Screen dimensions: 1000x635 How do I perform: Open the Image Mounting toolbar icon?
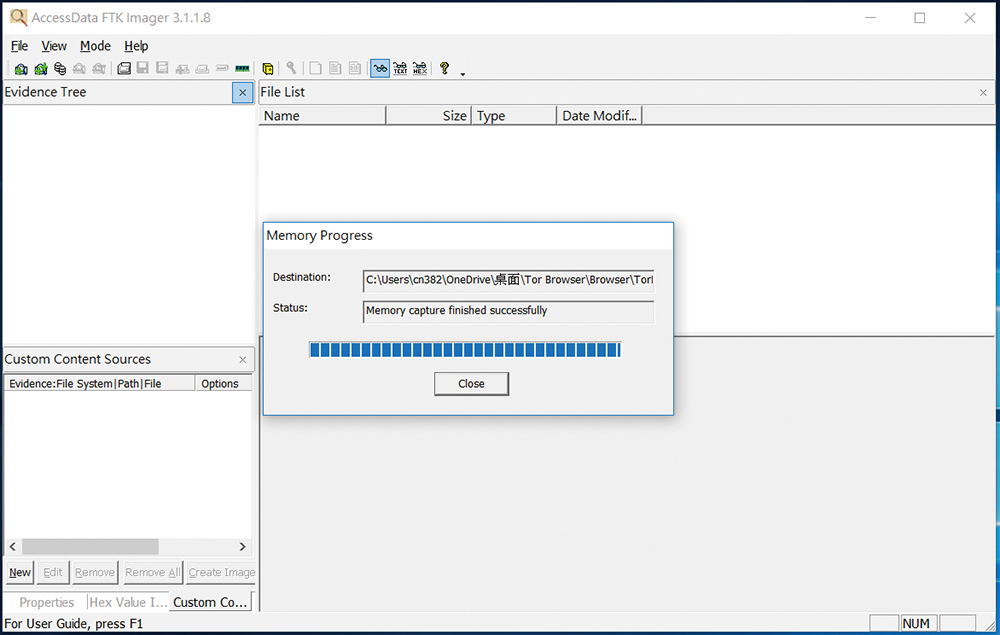pos(60,68)
